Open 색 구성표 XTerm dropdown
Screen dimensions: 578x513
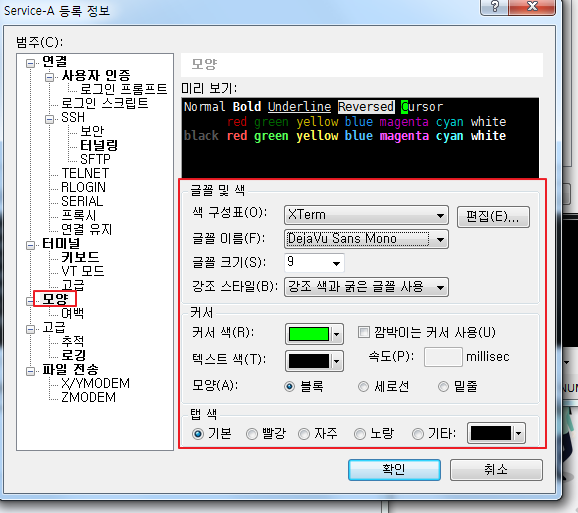366,215
